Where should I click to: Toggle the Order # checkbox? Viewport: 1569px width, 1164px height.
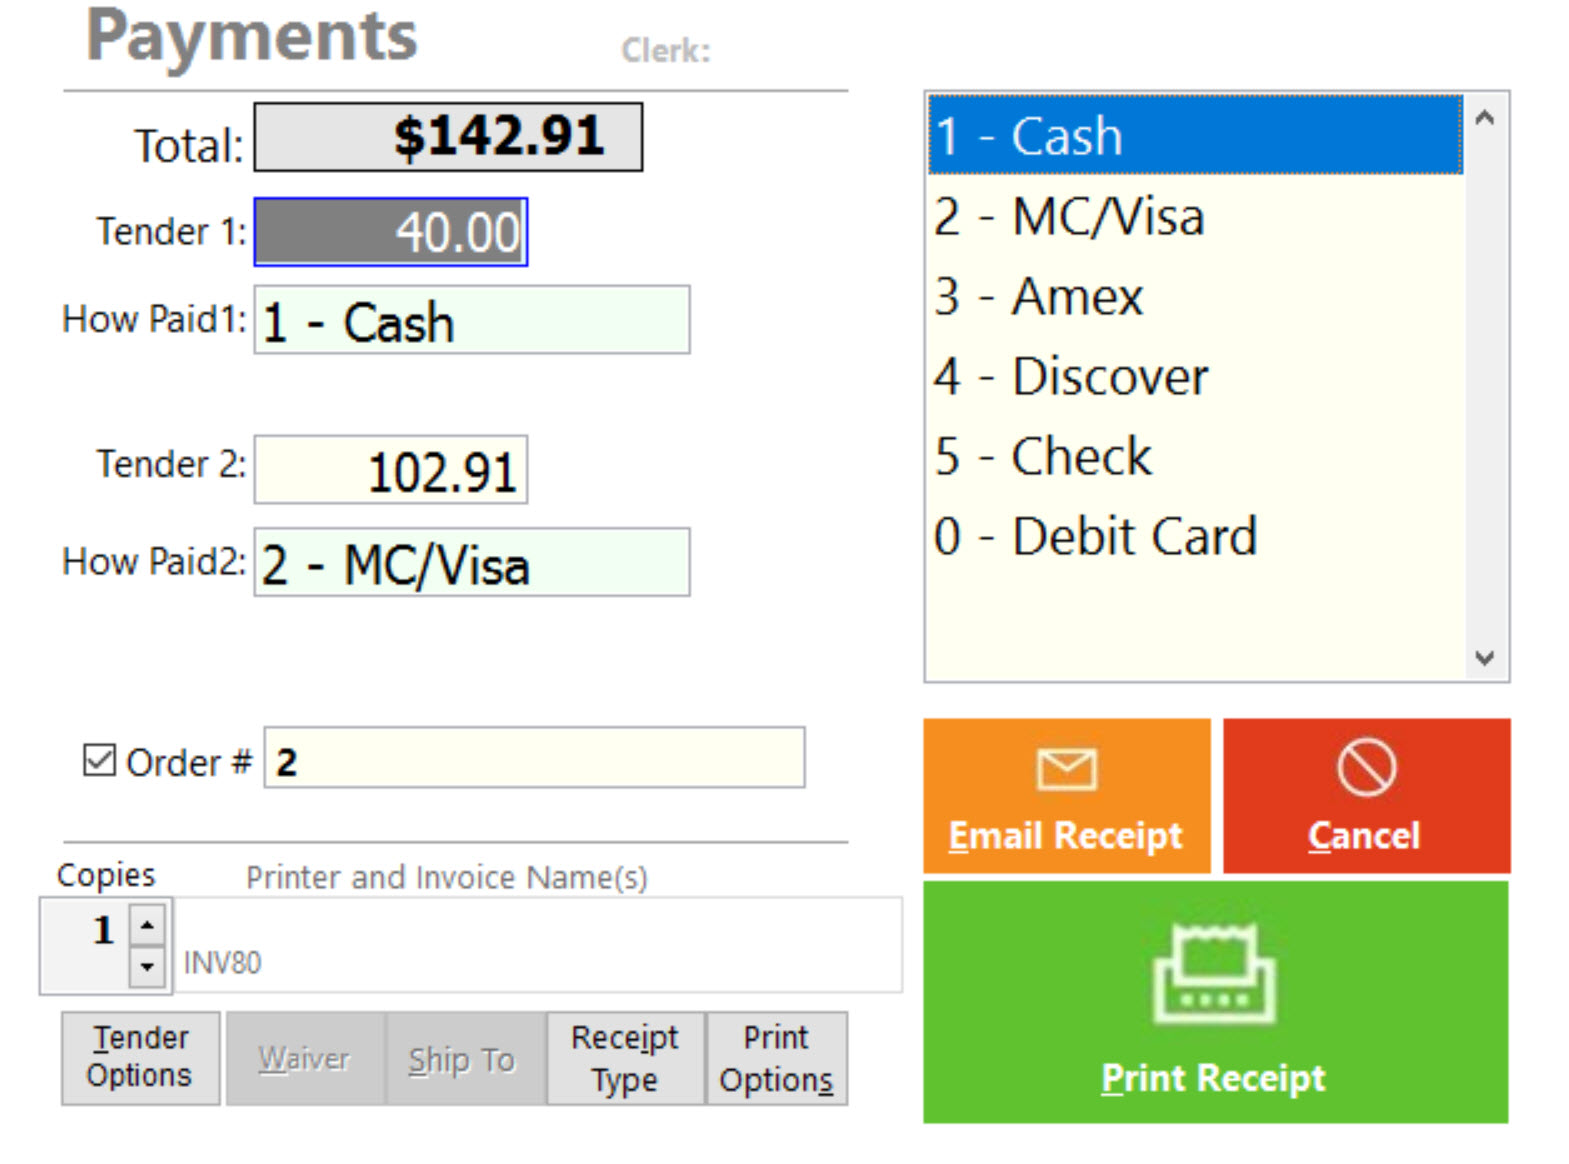point(99,760)
